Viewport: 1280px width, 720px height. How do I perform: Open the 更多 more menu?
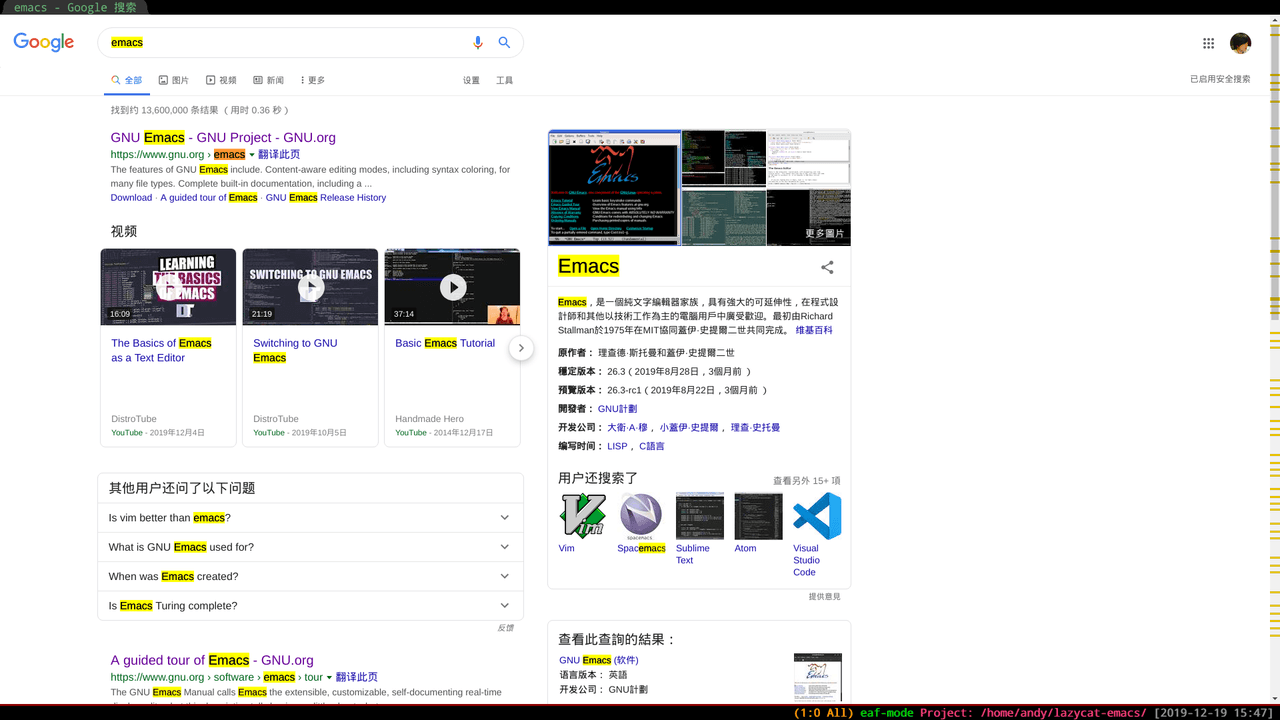coord(313,80)
